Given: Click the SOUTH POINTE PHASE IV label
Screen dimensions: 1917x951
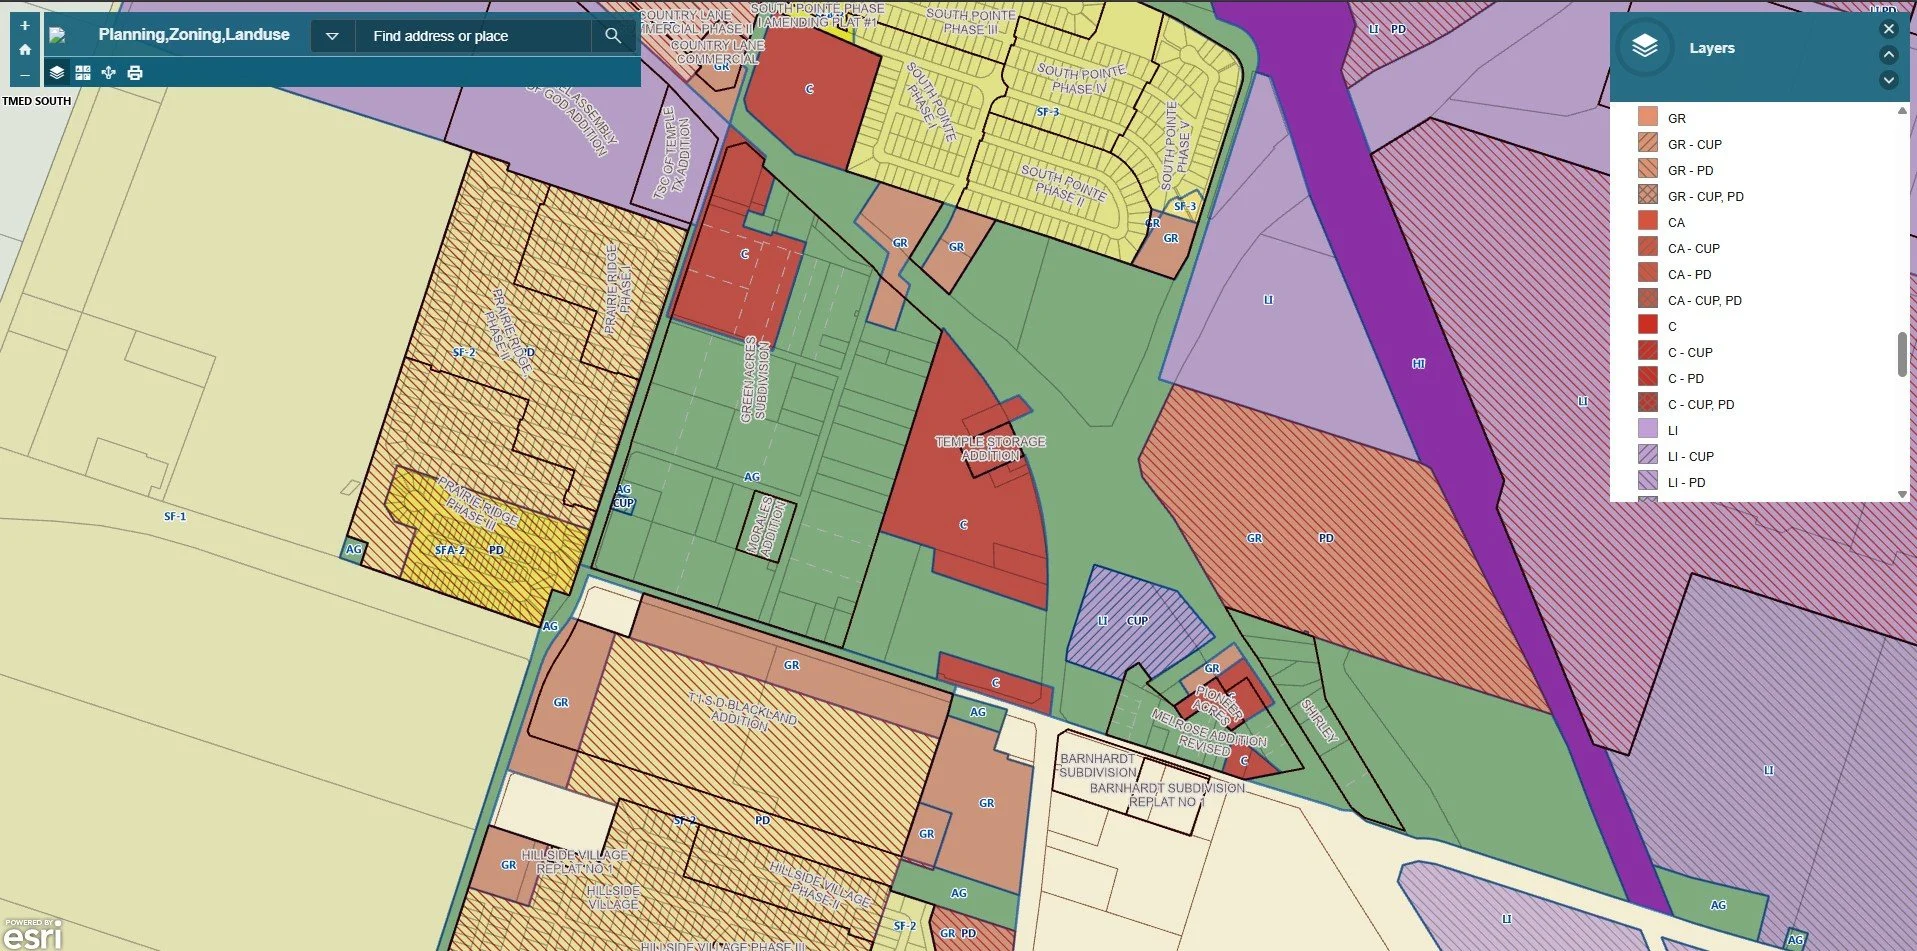Looking at the screenshot, I should pyautogui.click(x=1080, y=80).
